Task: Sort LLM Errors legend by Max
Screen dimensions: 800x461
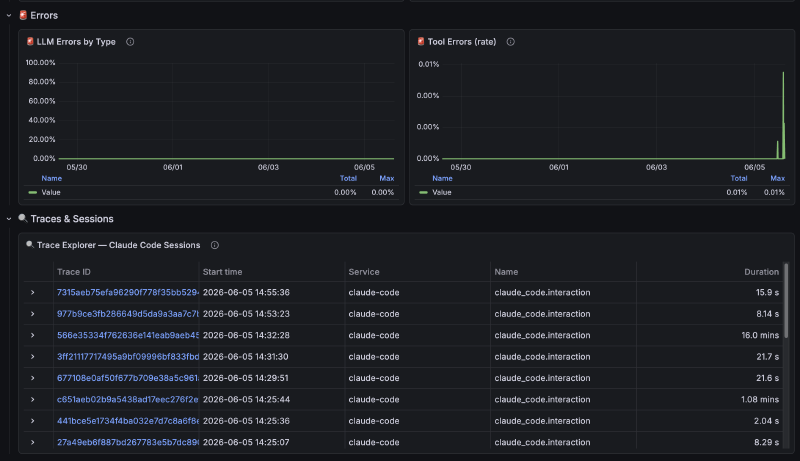Action: (x=387, y=178)
